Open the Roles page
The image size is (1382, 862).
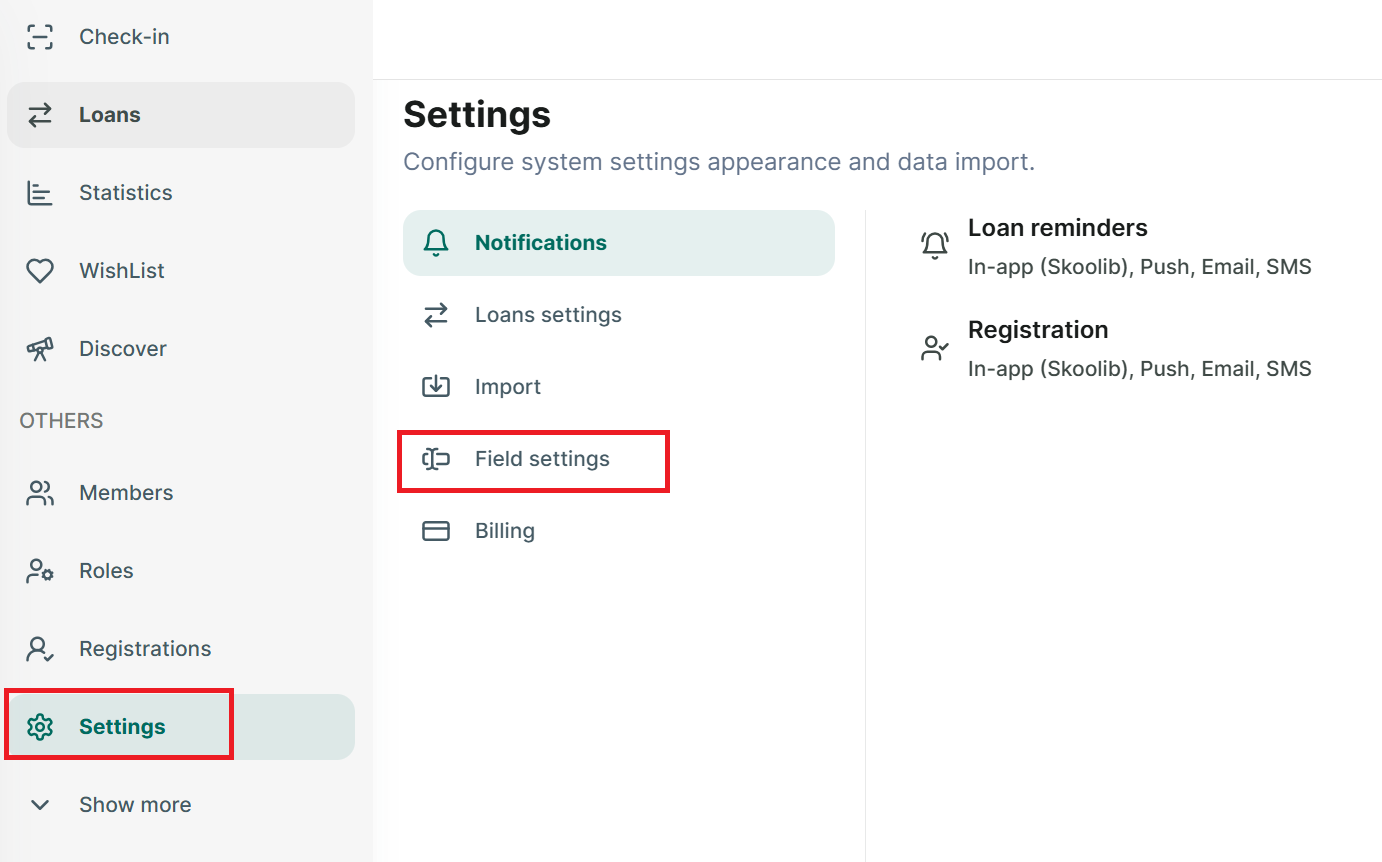tap(181, 571)
